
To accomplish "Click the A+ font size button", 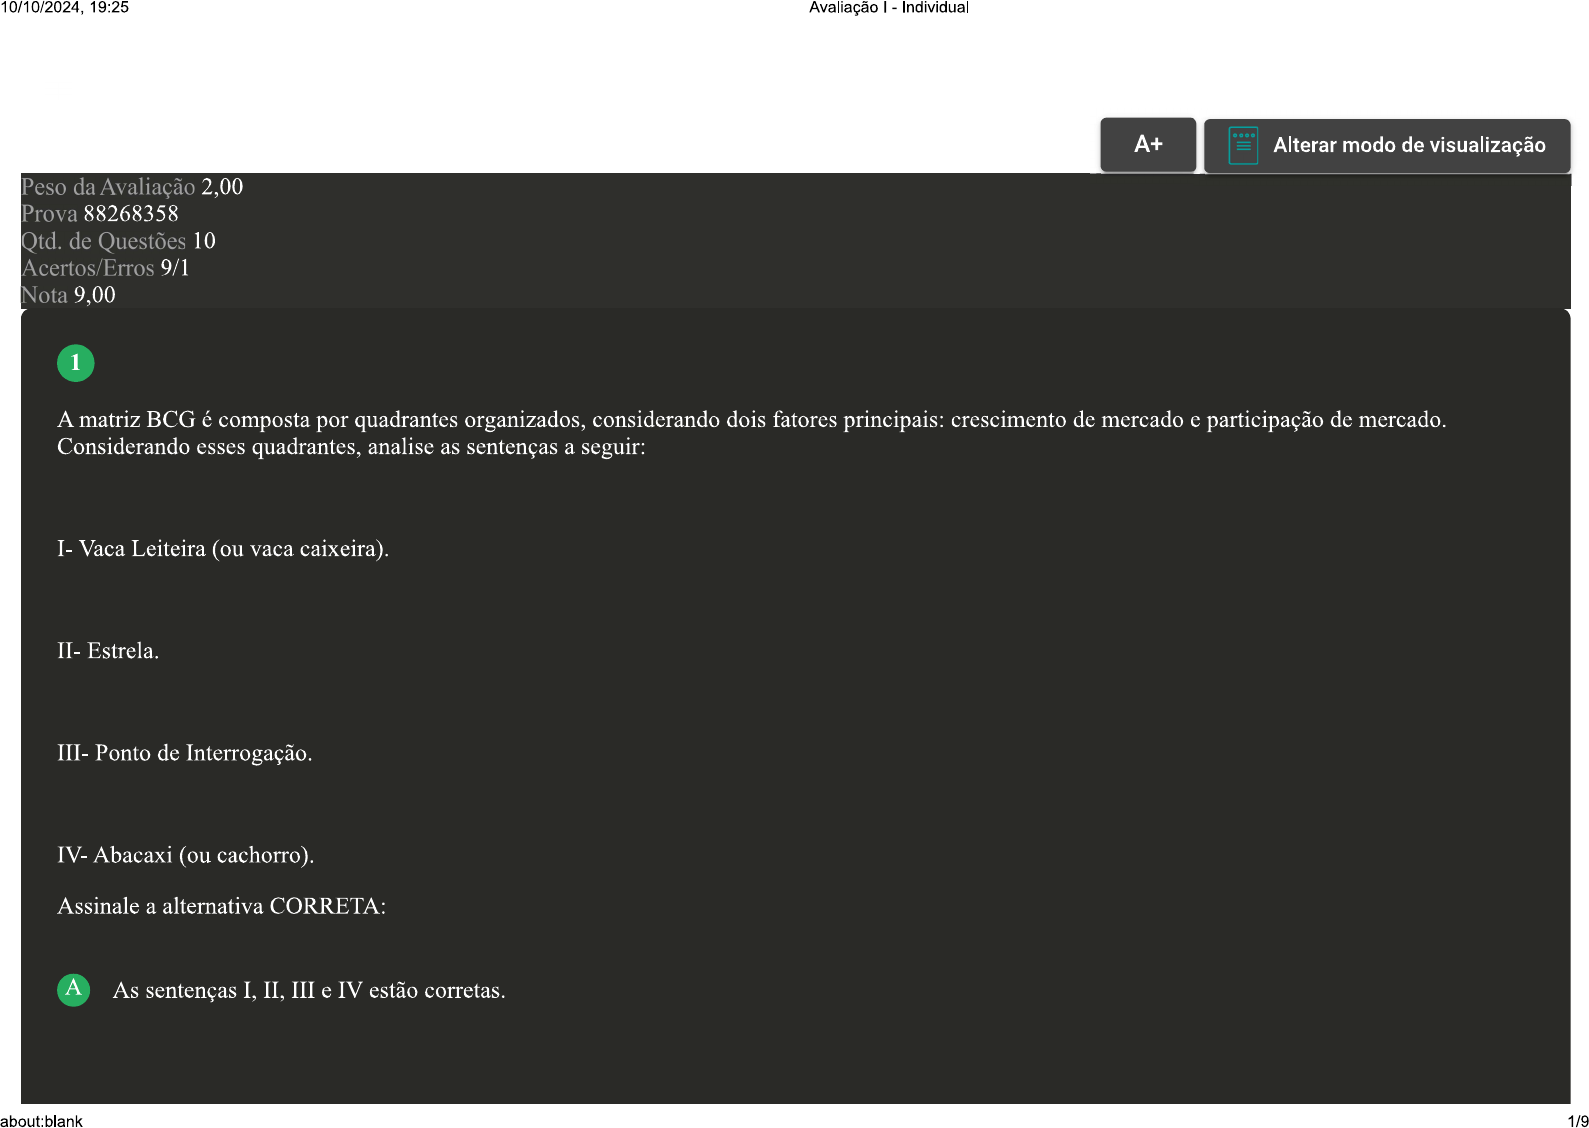I will 1147,145.
